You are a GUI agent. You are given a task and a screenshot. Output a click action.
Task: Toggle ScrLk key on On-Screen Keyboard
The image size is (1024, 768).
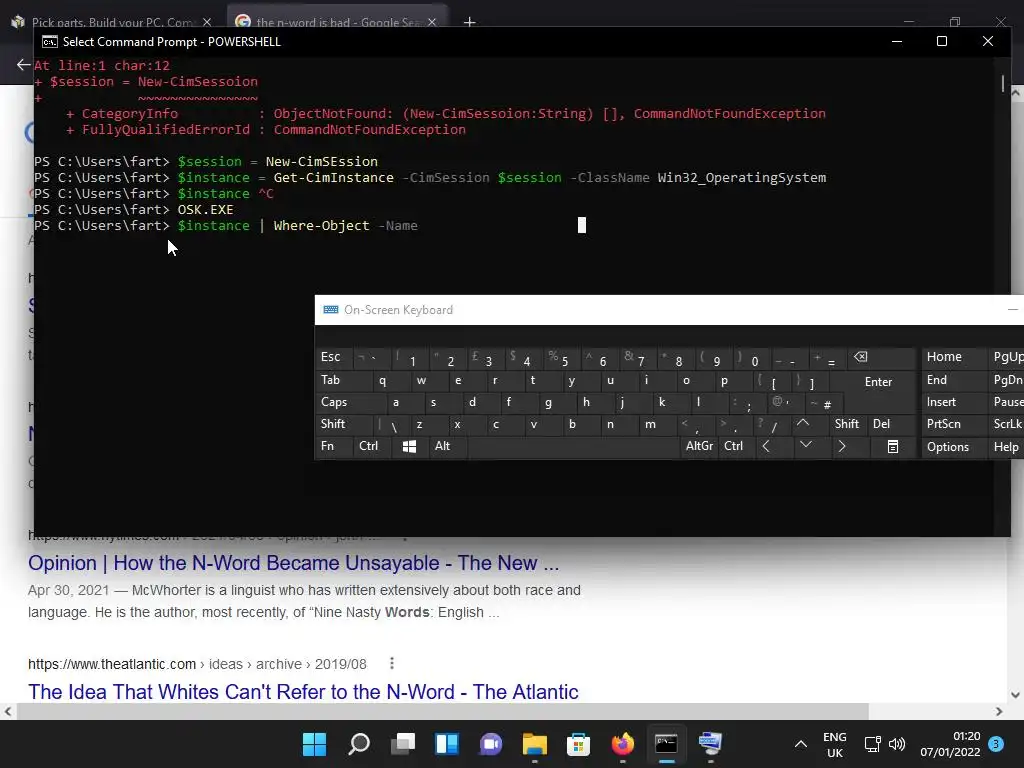[x=1007, y=424]
